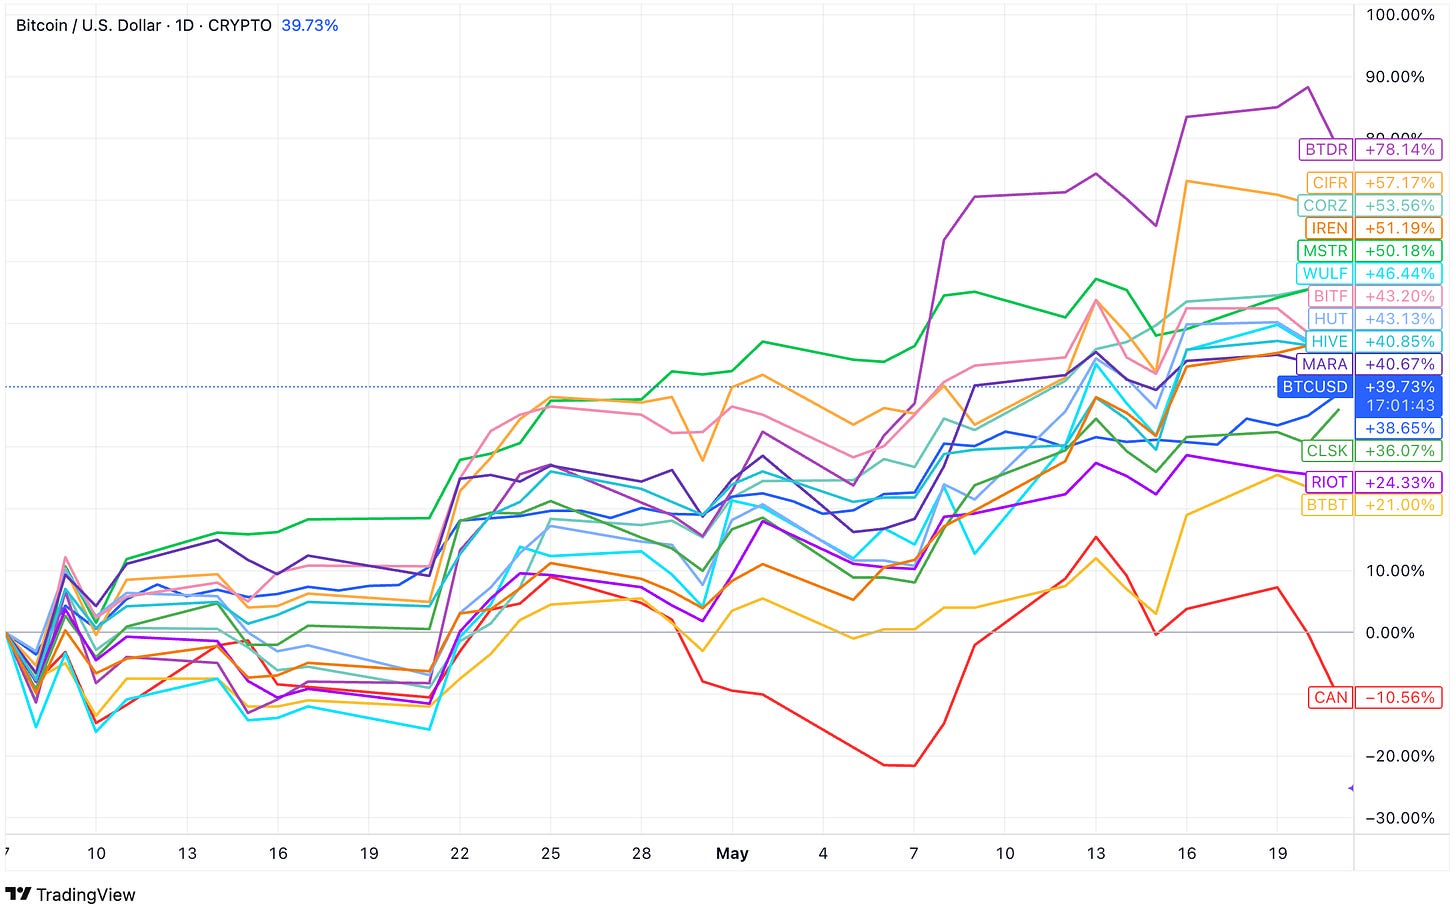
Task: Click the 28 date on the time axis
Action: tap(641, 853)
